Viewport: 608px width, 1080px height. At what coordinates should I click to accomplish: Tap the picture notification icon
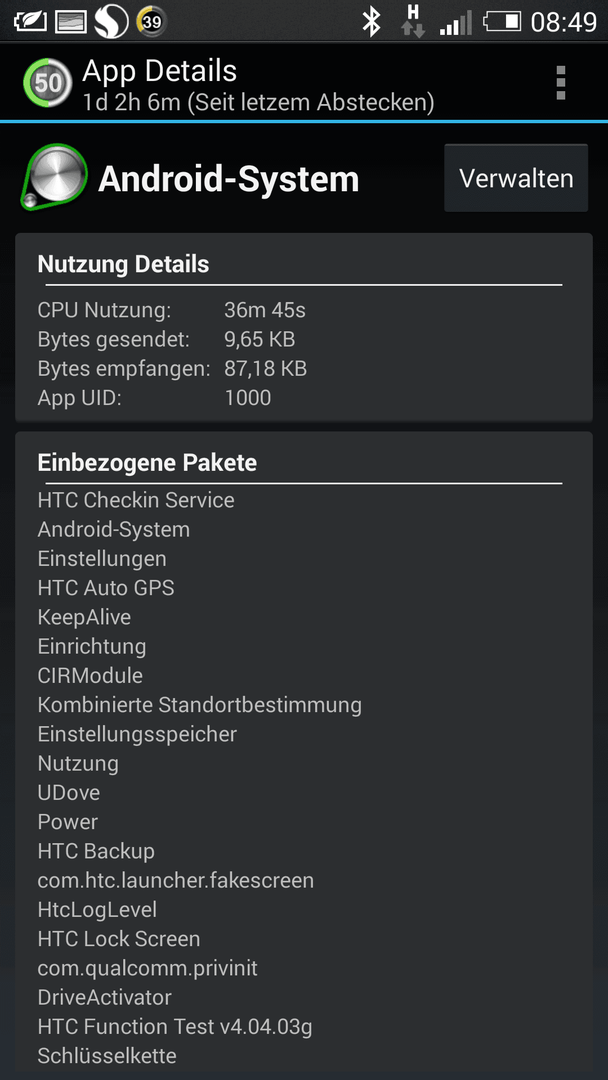71,22
